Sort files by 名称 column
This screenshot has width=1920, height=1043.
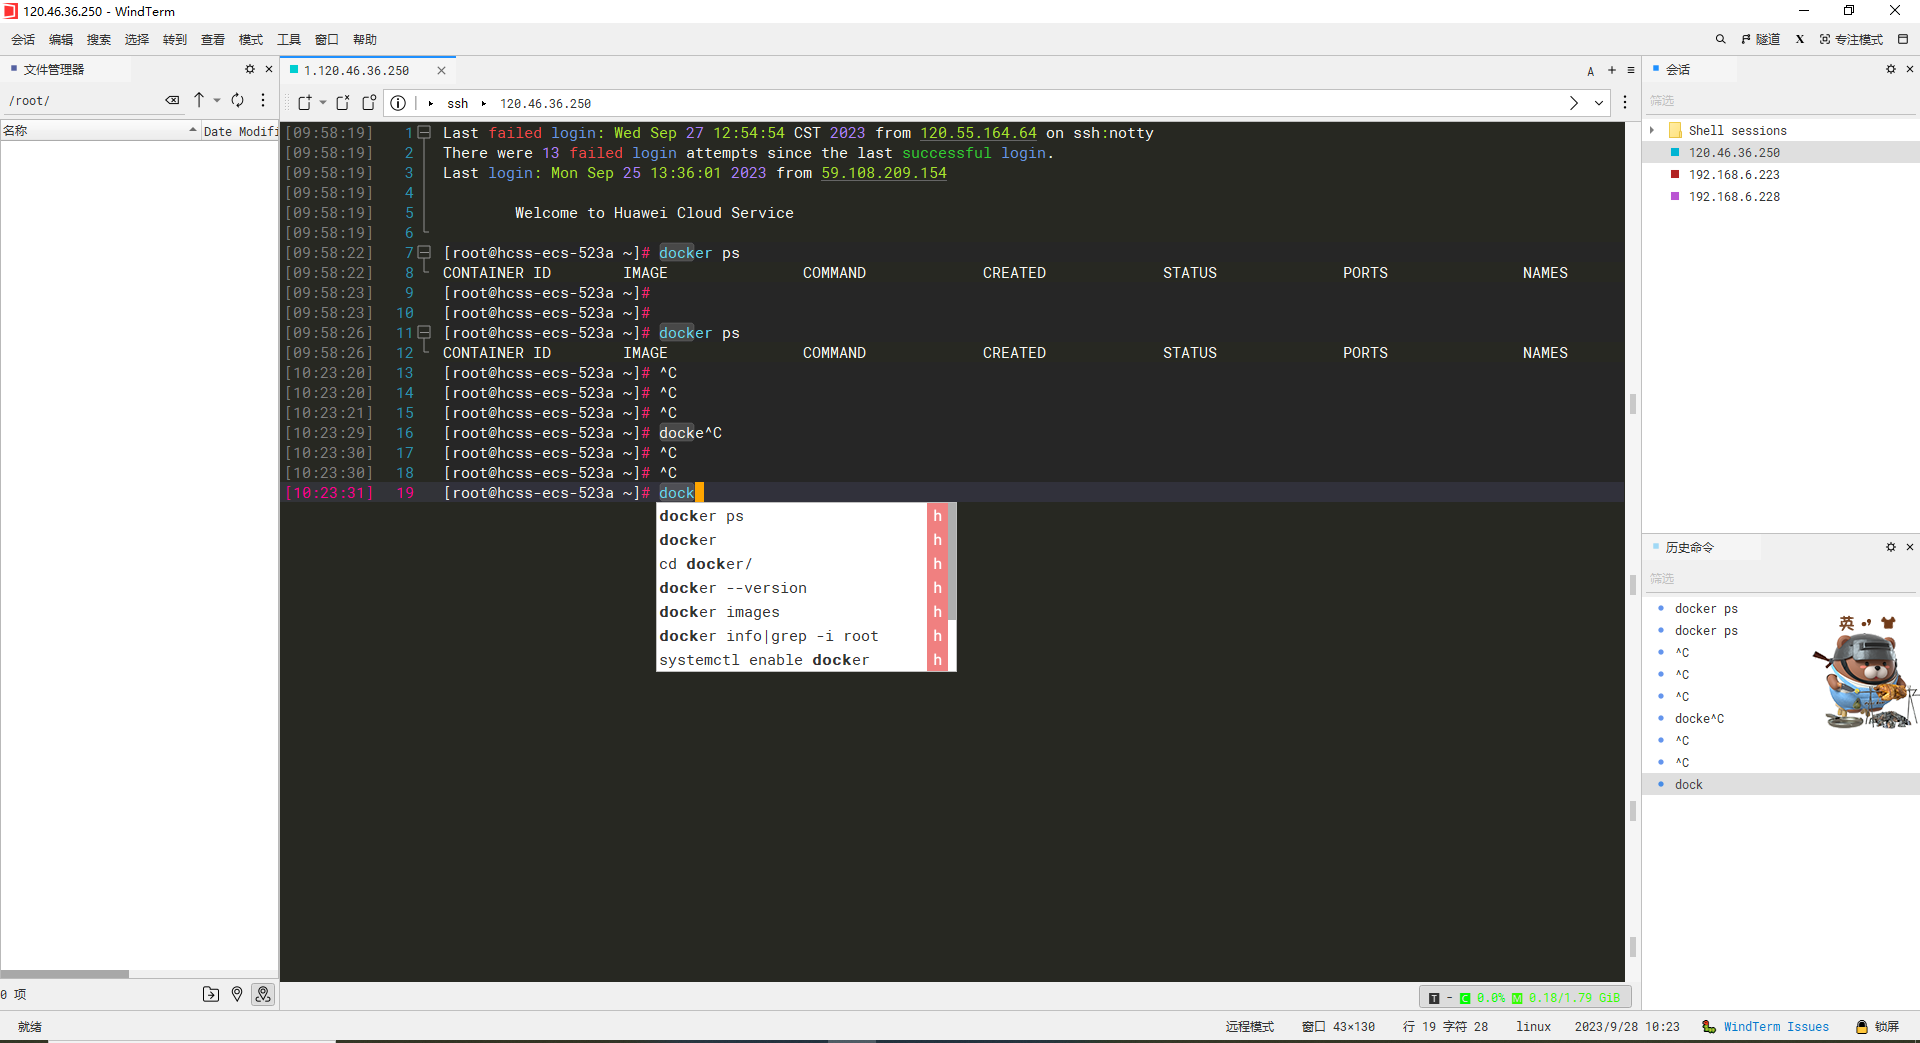point(100,131)
